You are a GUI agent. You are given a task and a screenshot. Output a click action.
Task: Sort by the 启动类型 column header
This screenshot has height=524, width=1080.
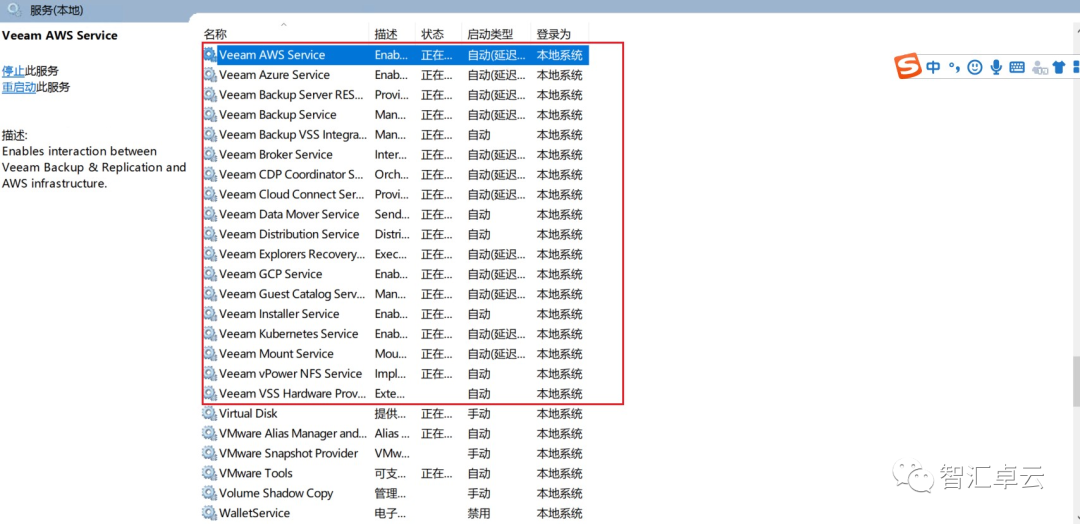pos(490,34)
